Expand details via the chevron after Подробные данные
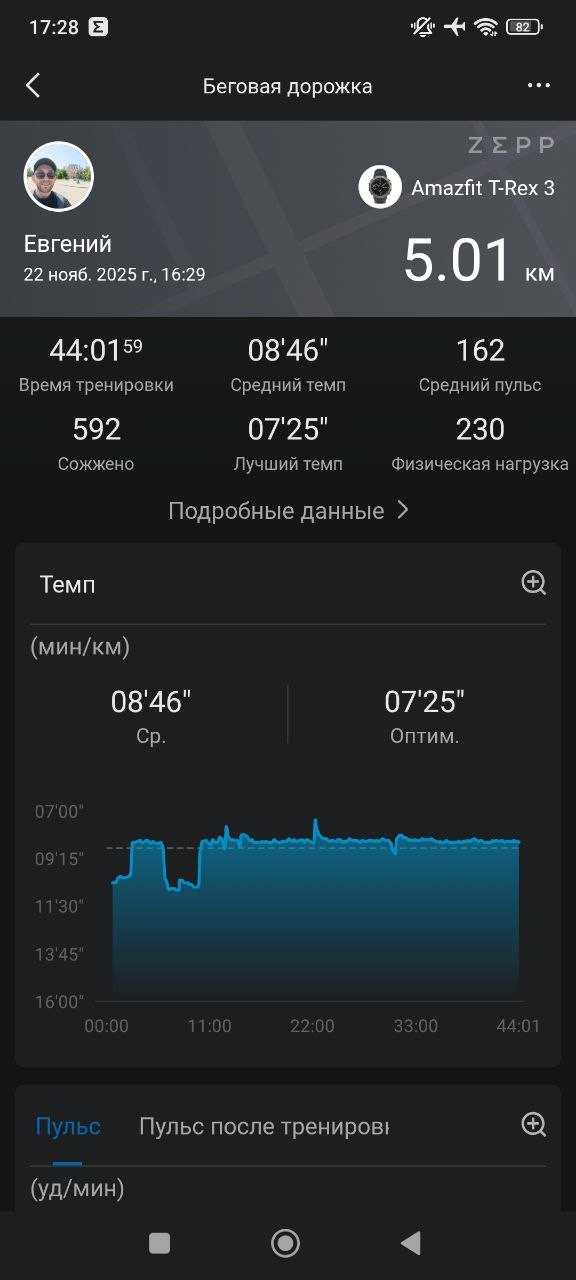This screenshot has width=576, height=1280. click(x=402, y=510)
